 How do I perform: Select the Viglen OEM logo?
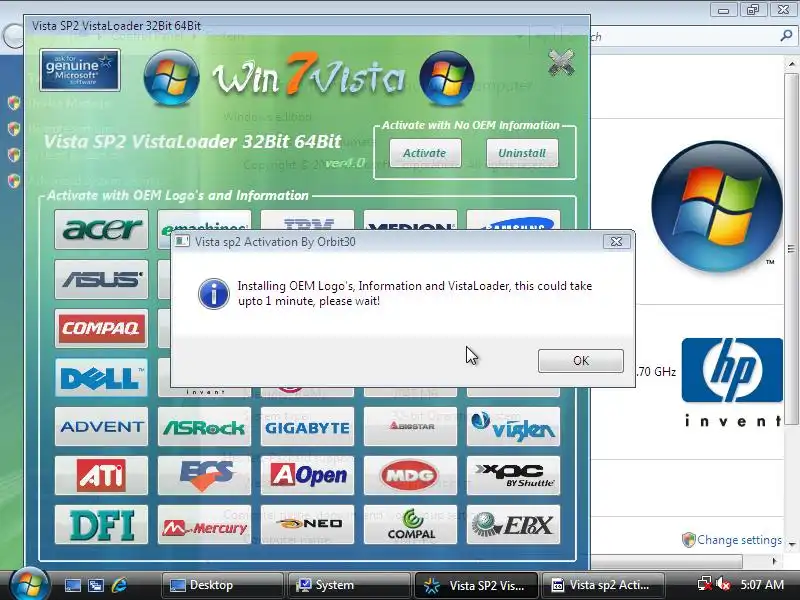[513, 427]
